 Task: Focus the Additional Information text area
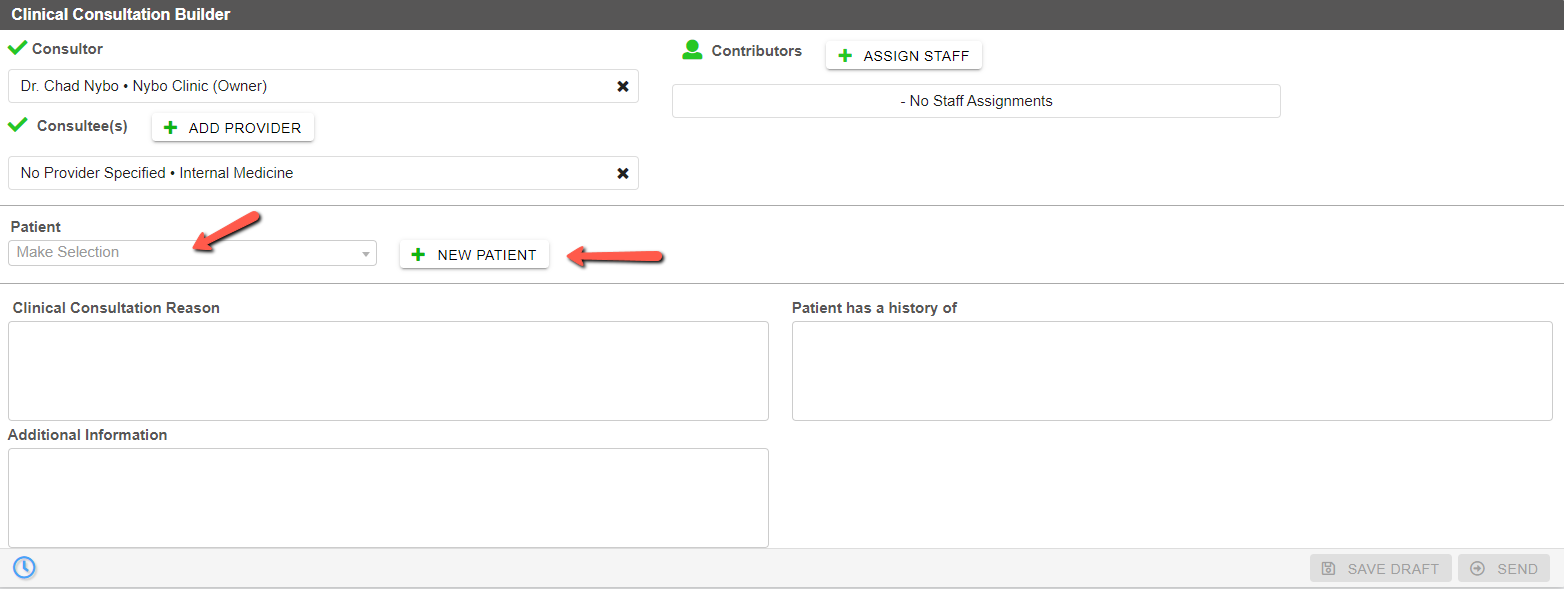point(388,498)
